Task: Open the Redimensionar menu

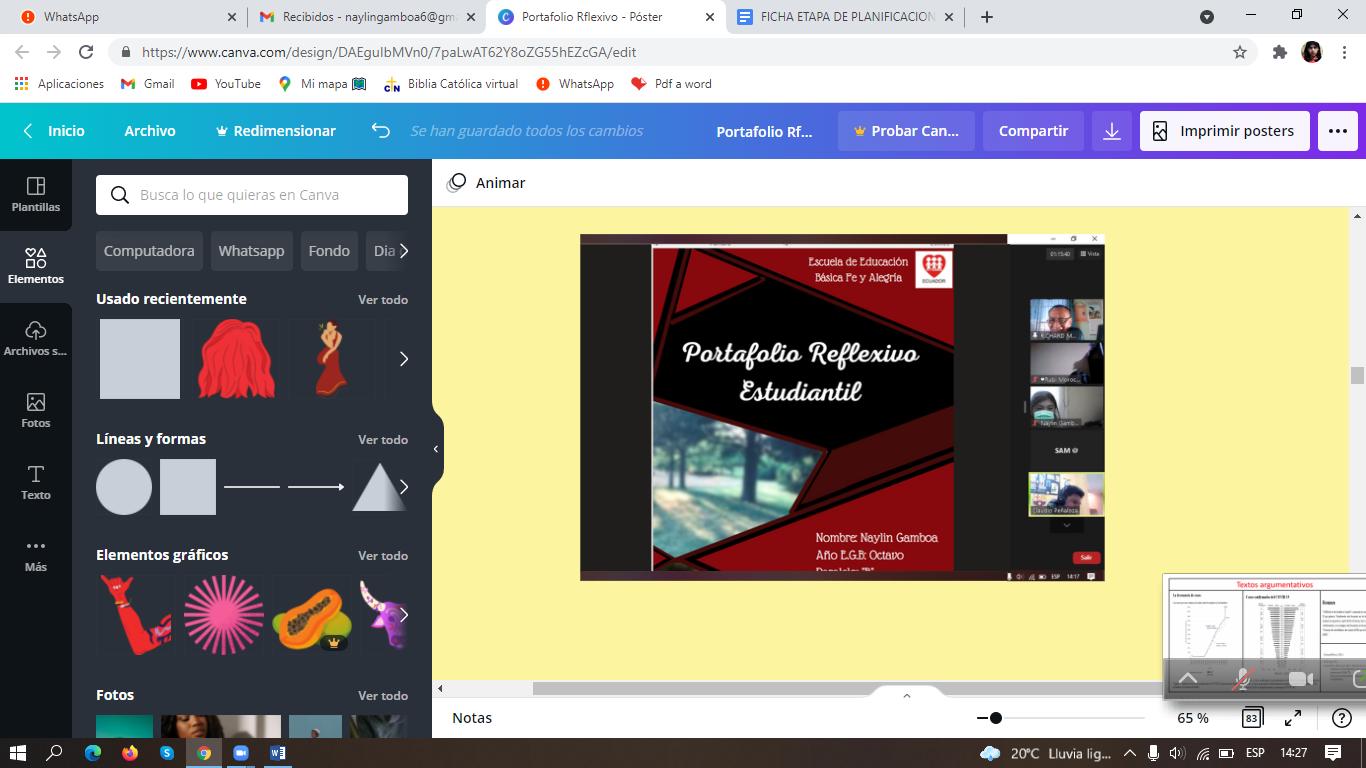Action: pyautogui.click(x=276, y=131)
